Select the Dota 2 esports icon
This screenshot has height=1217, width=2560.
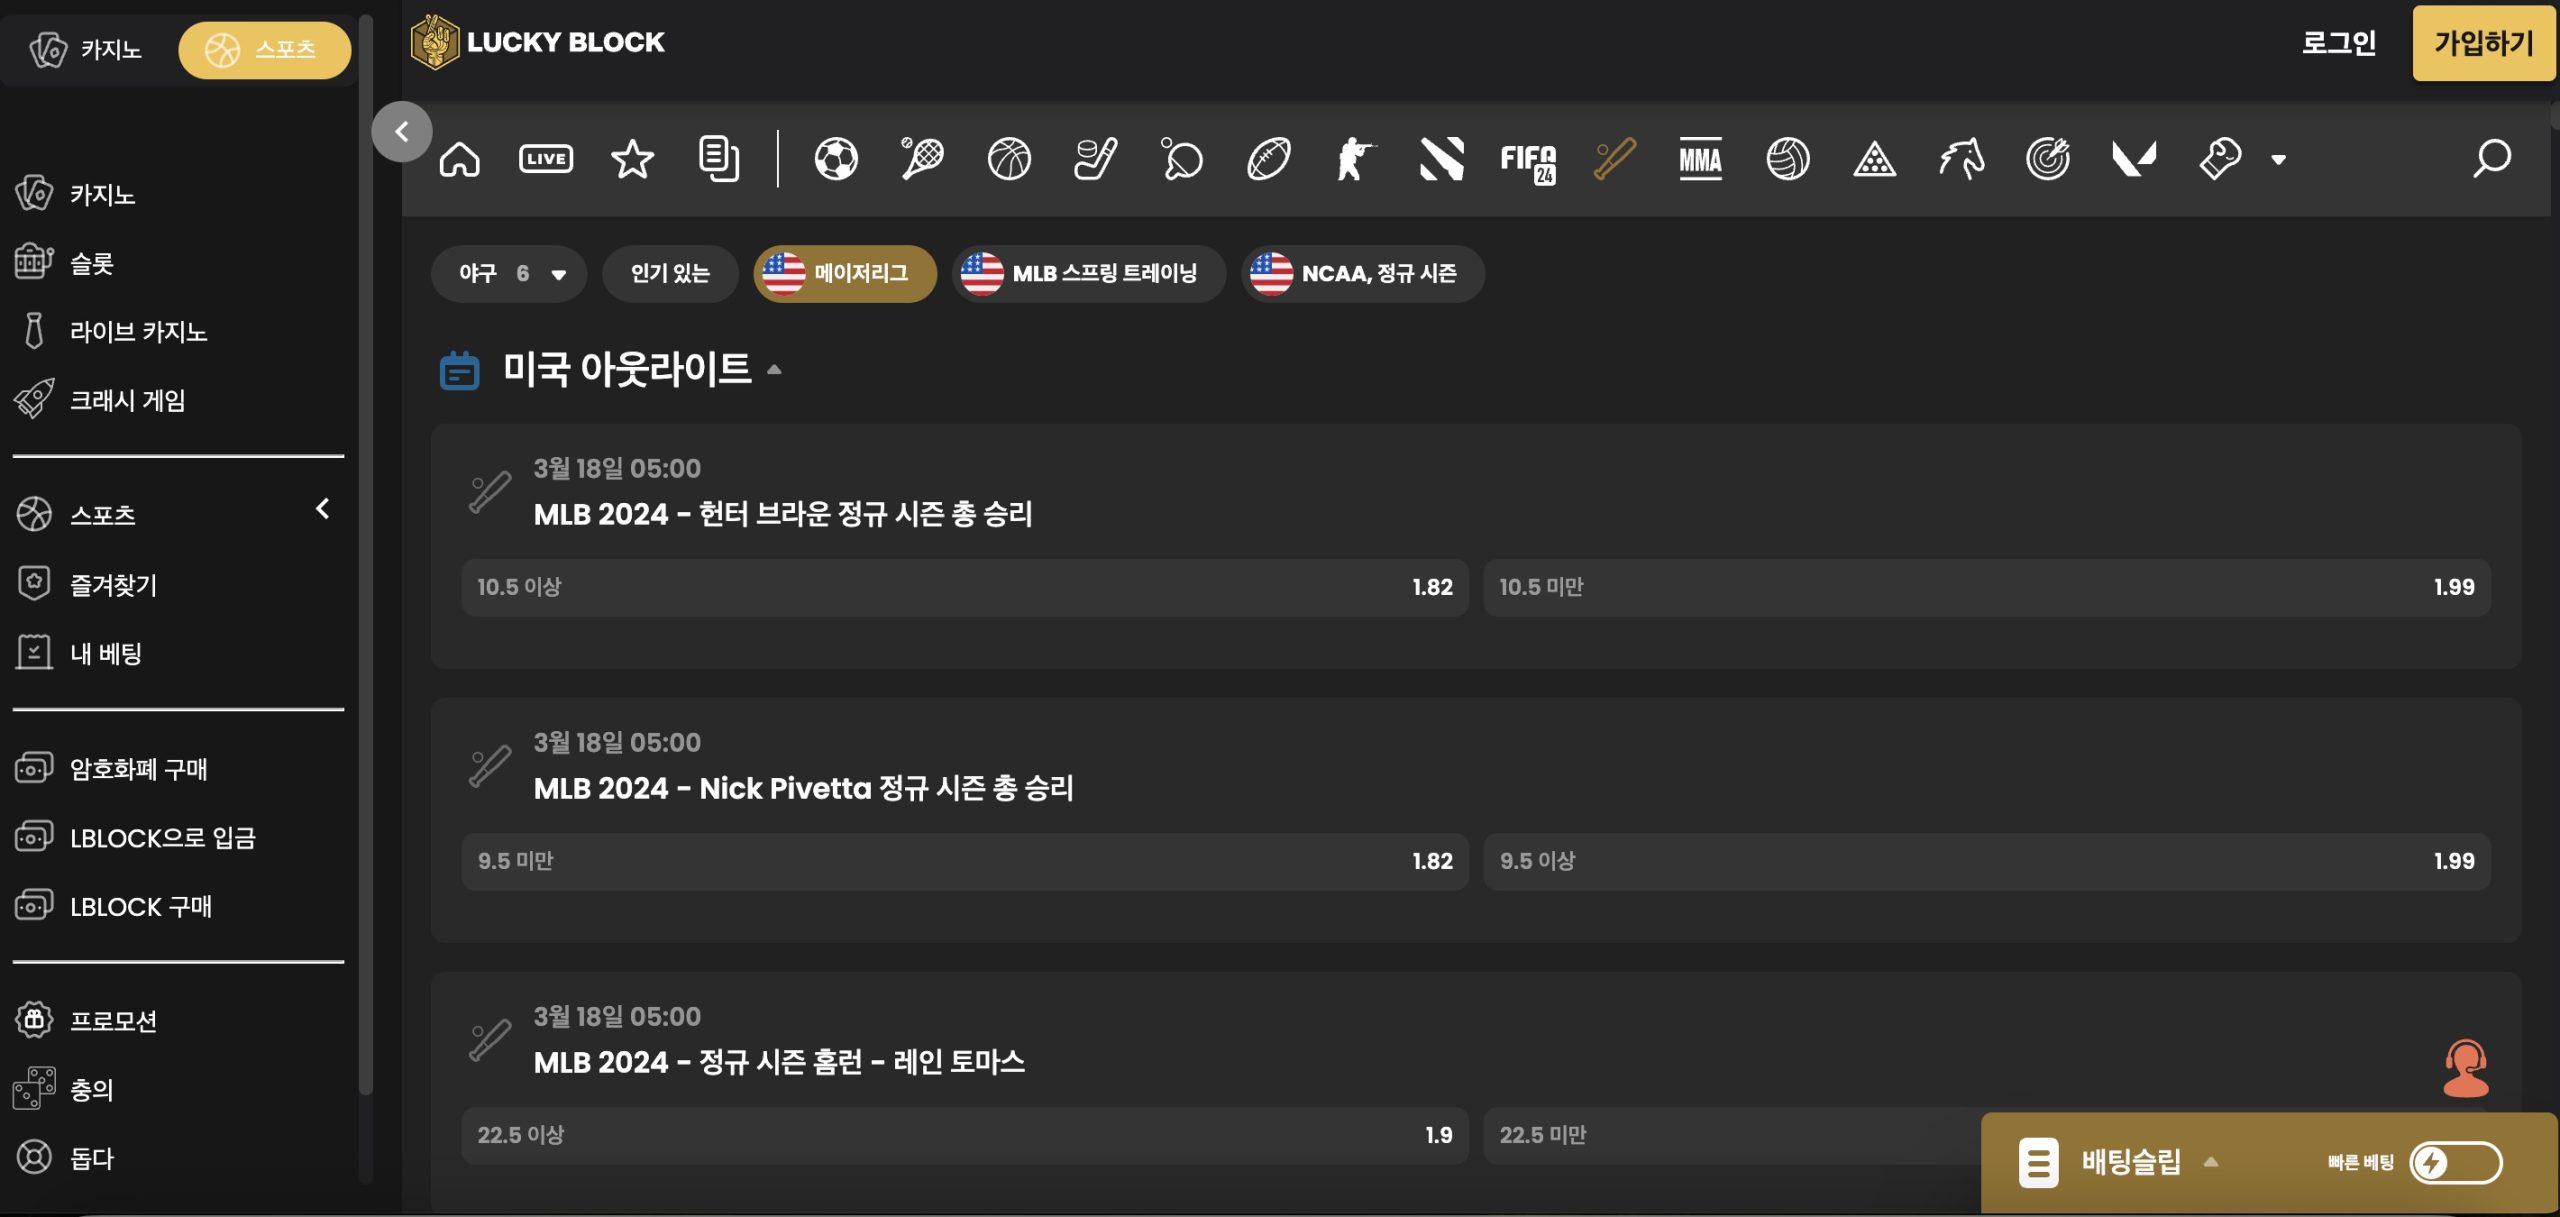point(1442,159)
